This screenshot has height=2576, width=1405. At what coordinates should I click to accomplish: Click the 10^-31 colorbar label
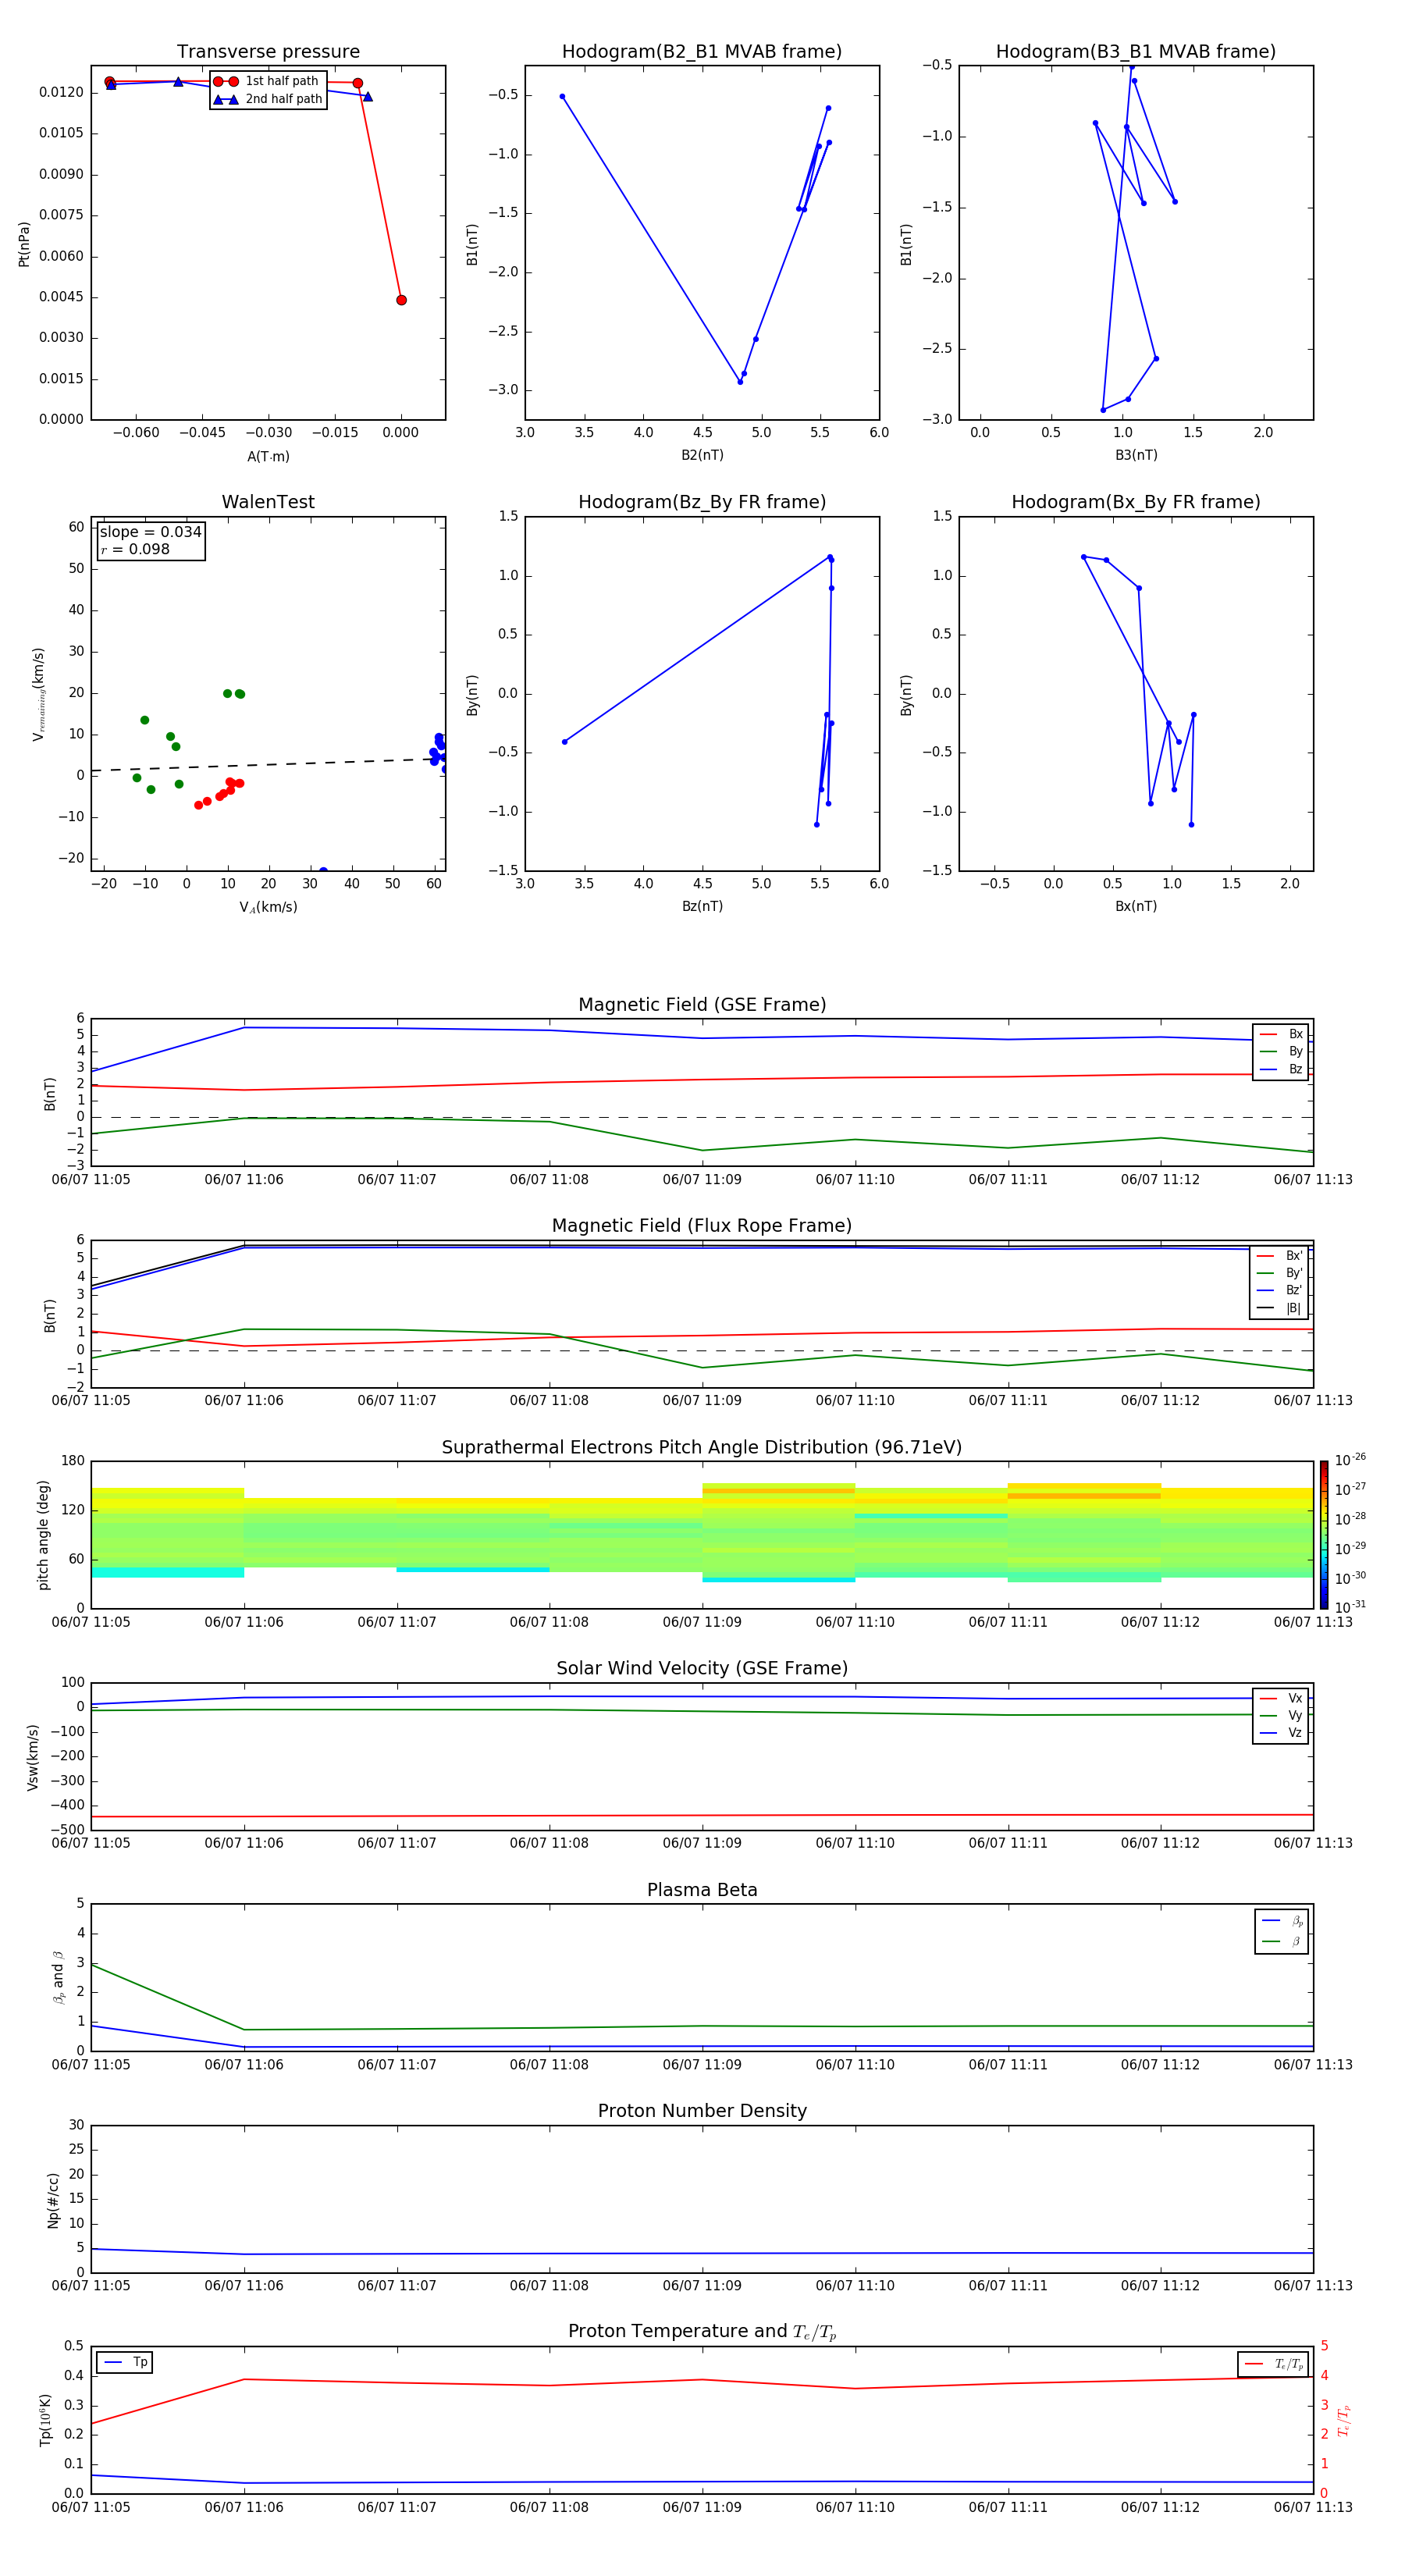1350,1607
